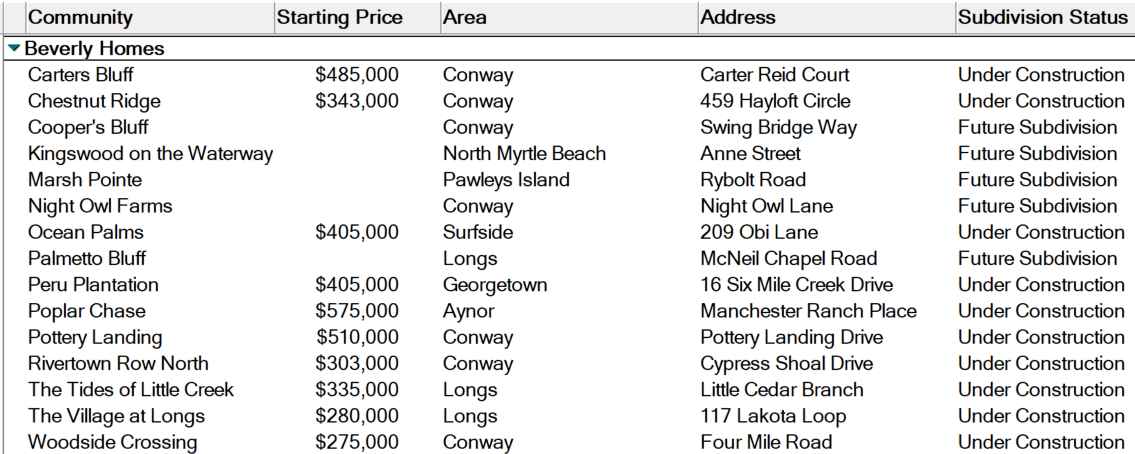Click the Pawleys Island area cell

point(506,180)
